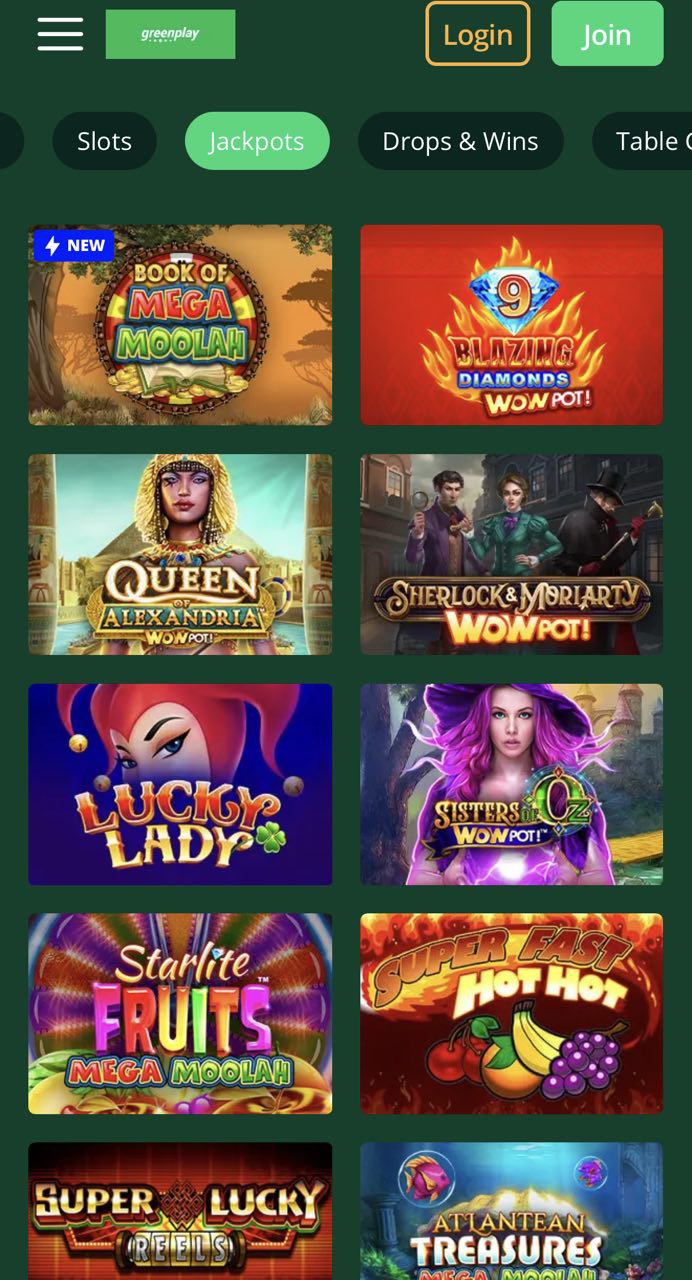Image resolution: width=692 pixels, height=1280 pixels.
Task: Click the Login button
Action: (478, 34)
